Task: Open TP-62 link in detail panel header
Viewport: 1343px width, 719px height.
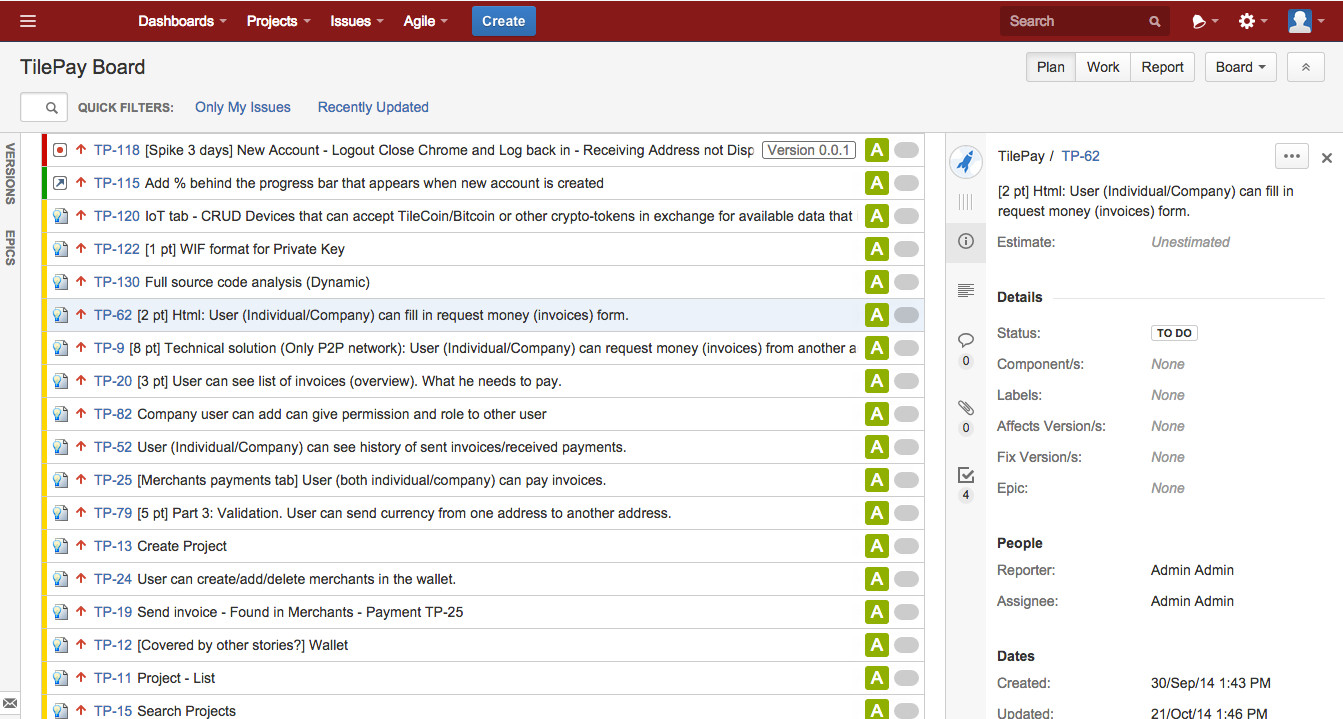Action: pyautogui.click(x=1081, y=156)
